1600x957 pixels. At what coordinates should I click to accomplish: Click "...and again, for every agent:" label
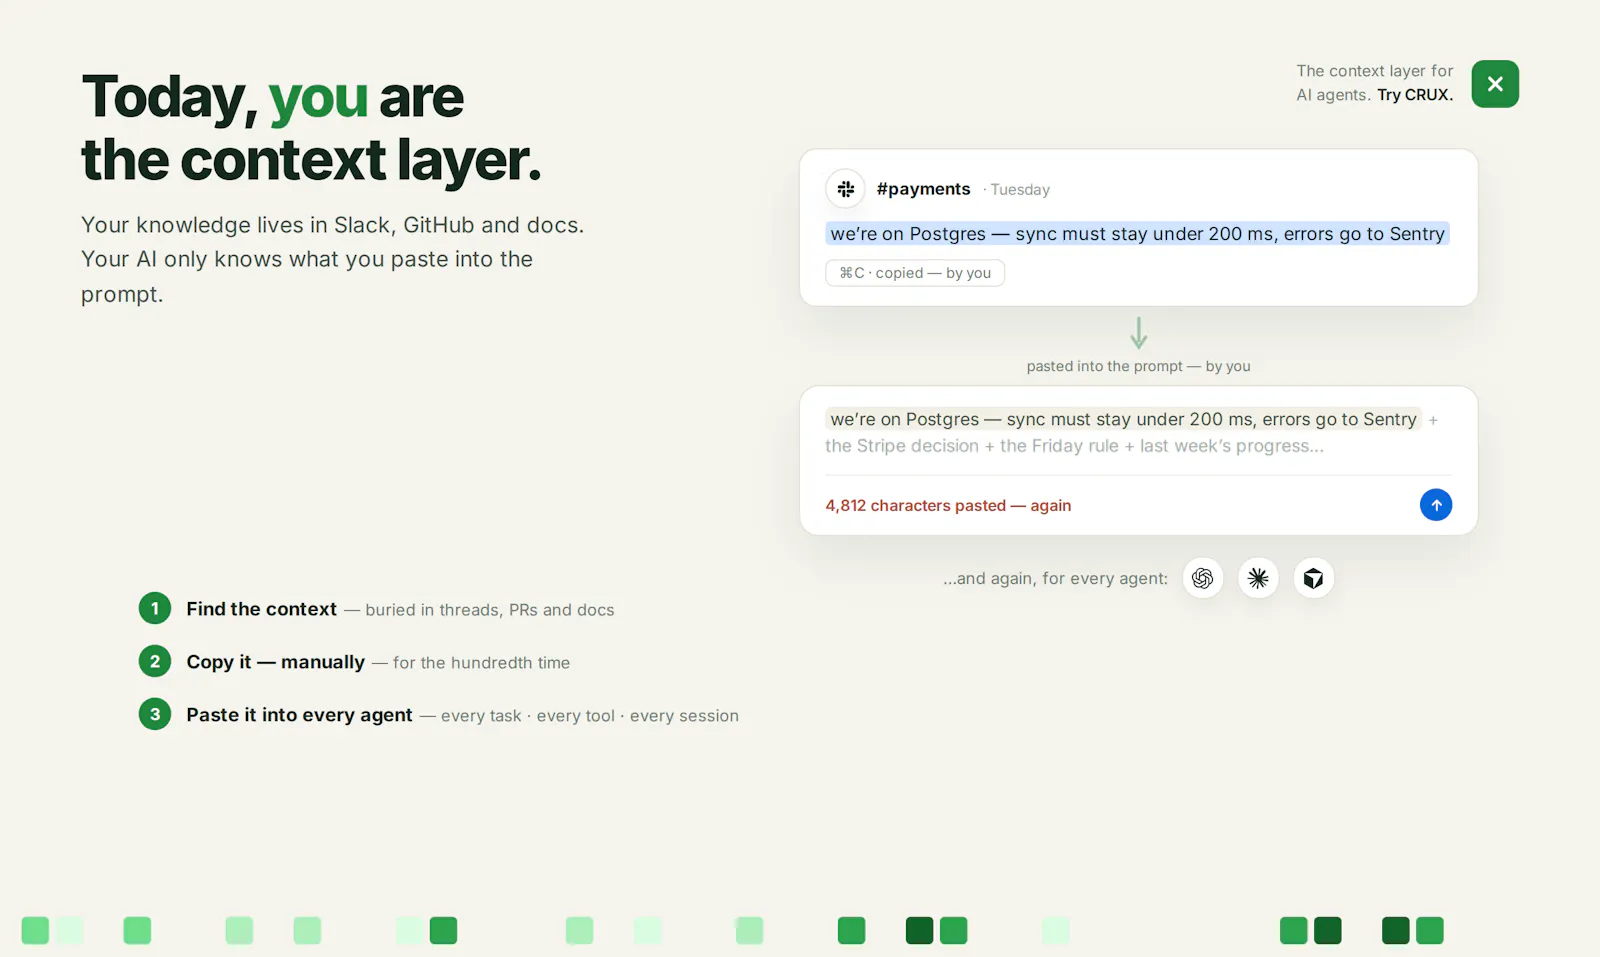(x=1055, y=578)
